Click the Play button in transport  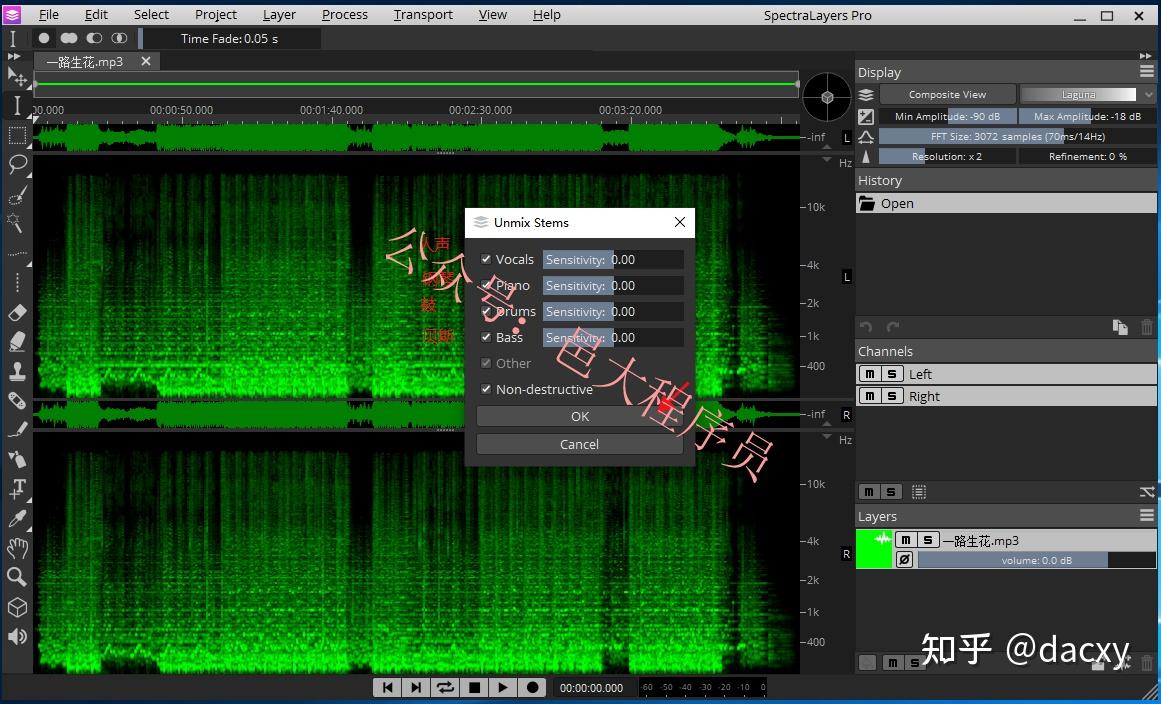click(503, 687)
